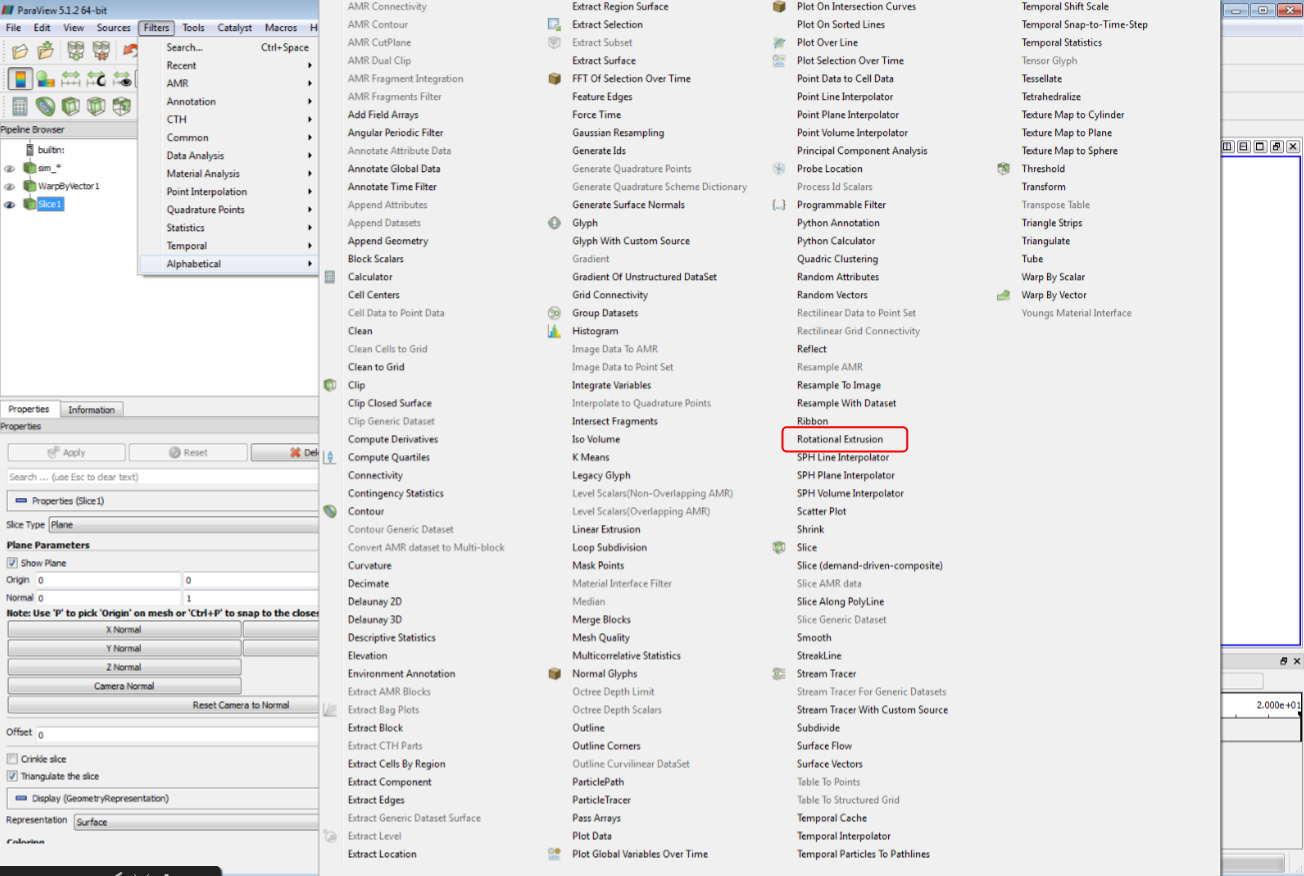Click the first Origin coordinate field
This screenshot has width=1304, height=876.
[108, 580]
